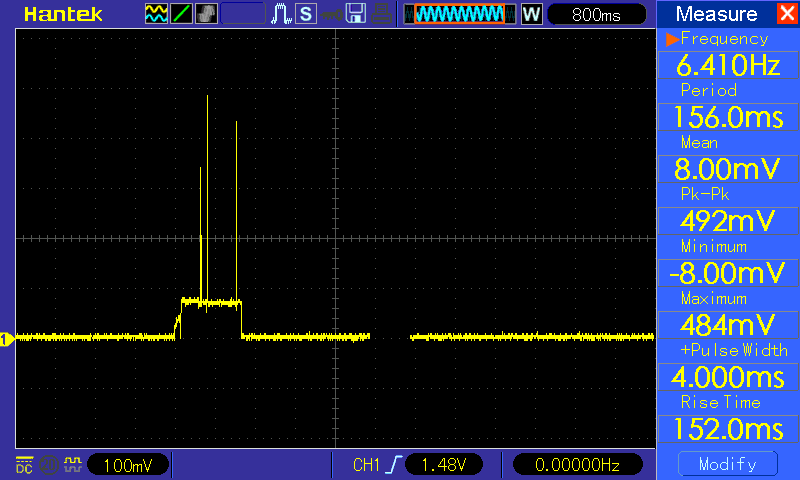Click the key lock icon

[x=332, y=14]
